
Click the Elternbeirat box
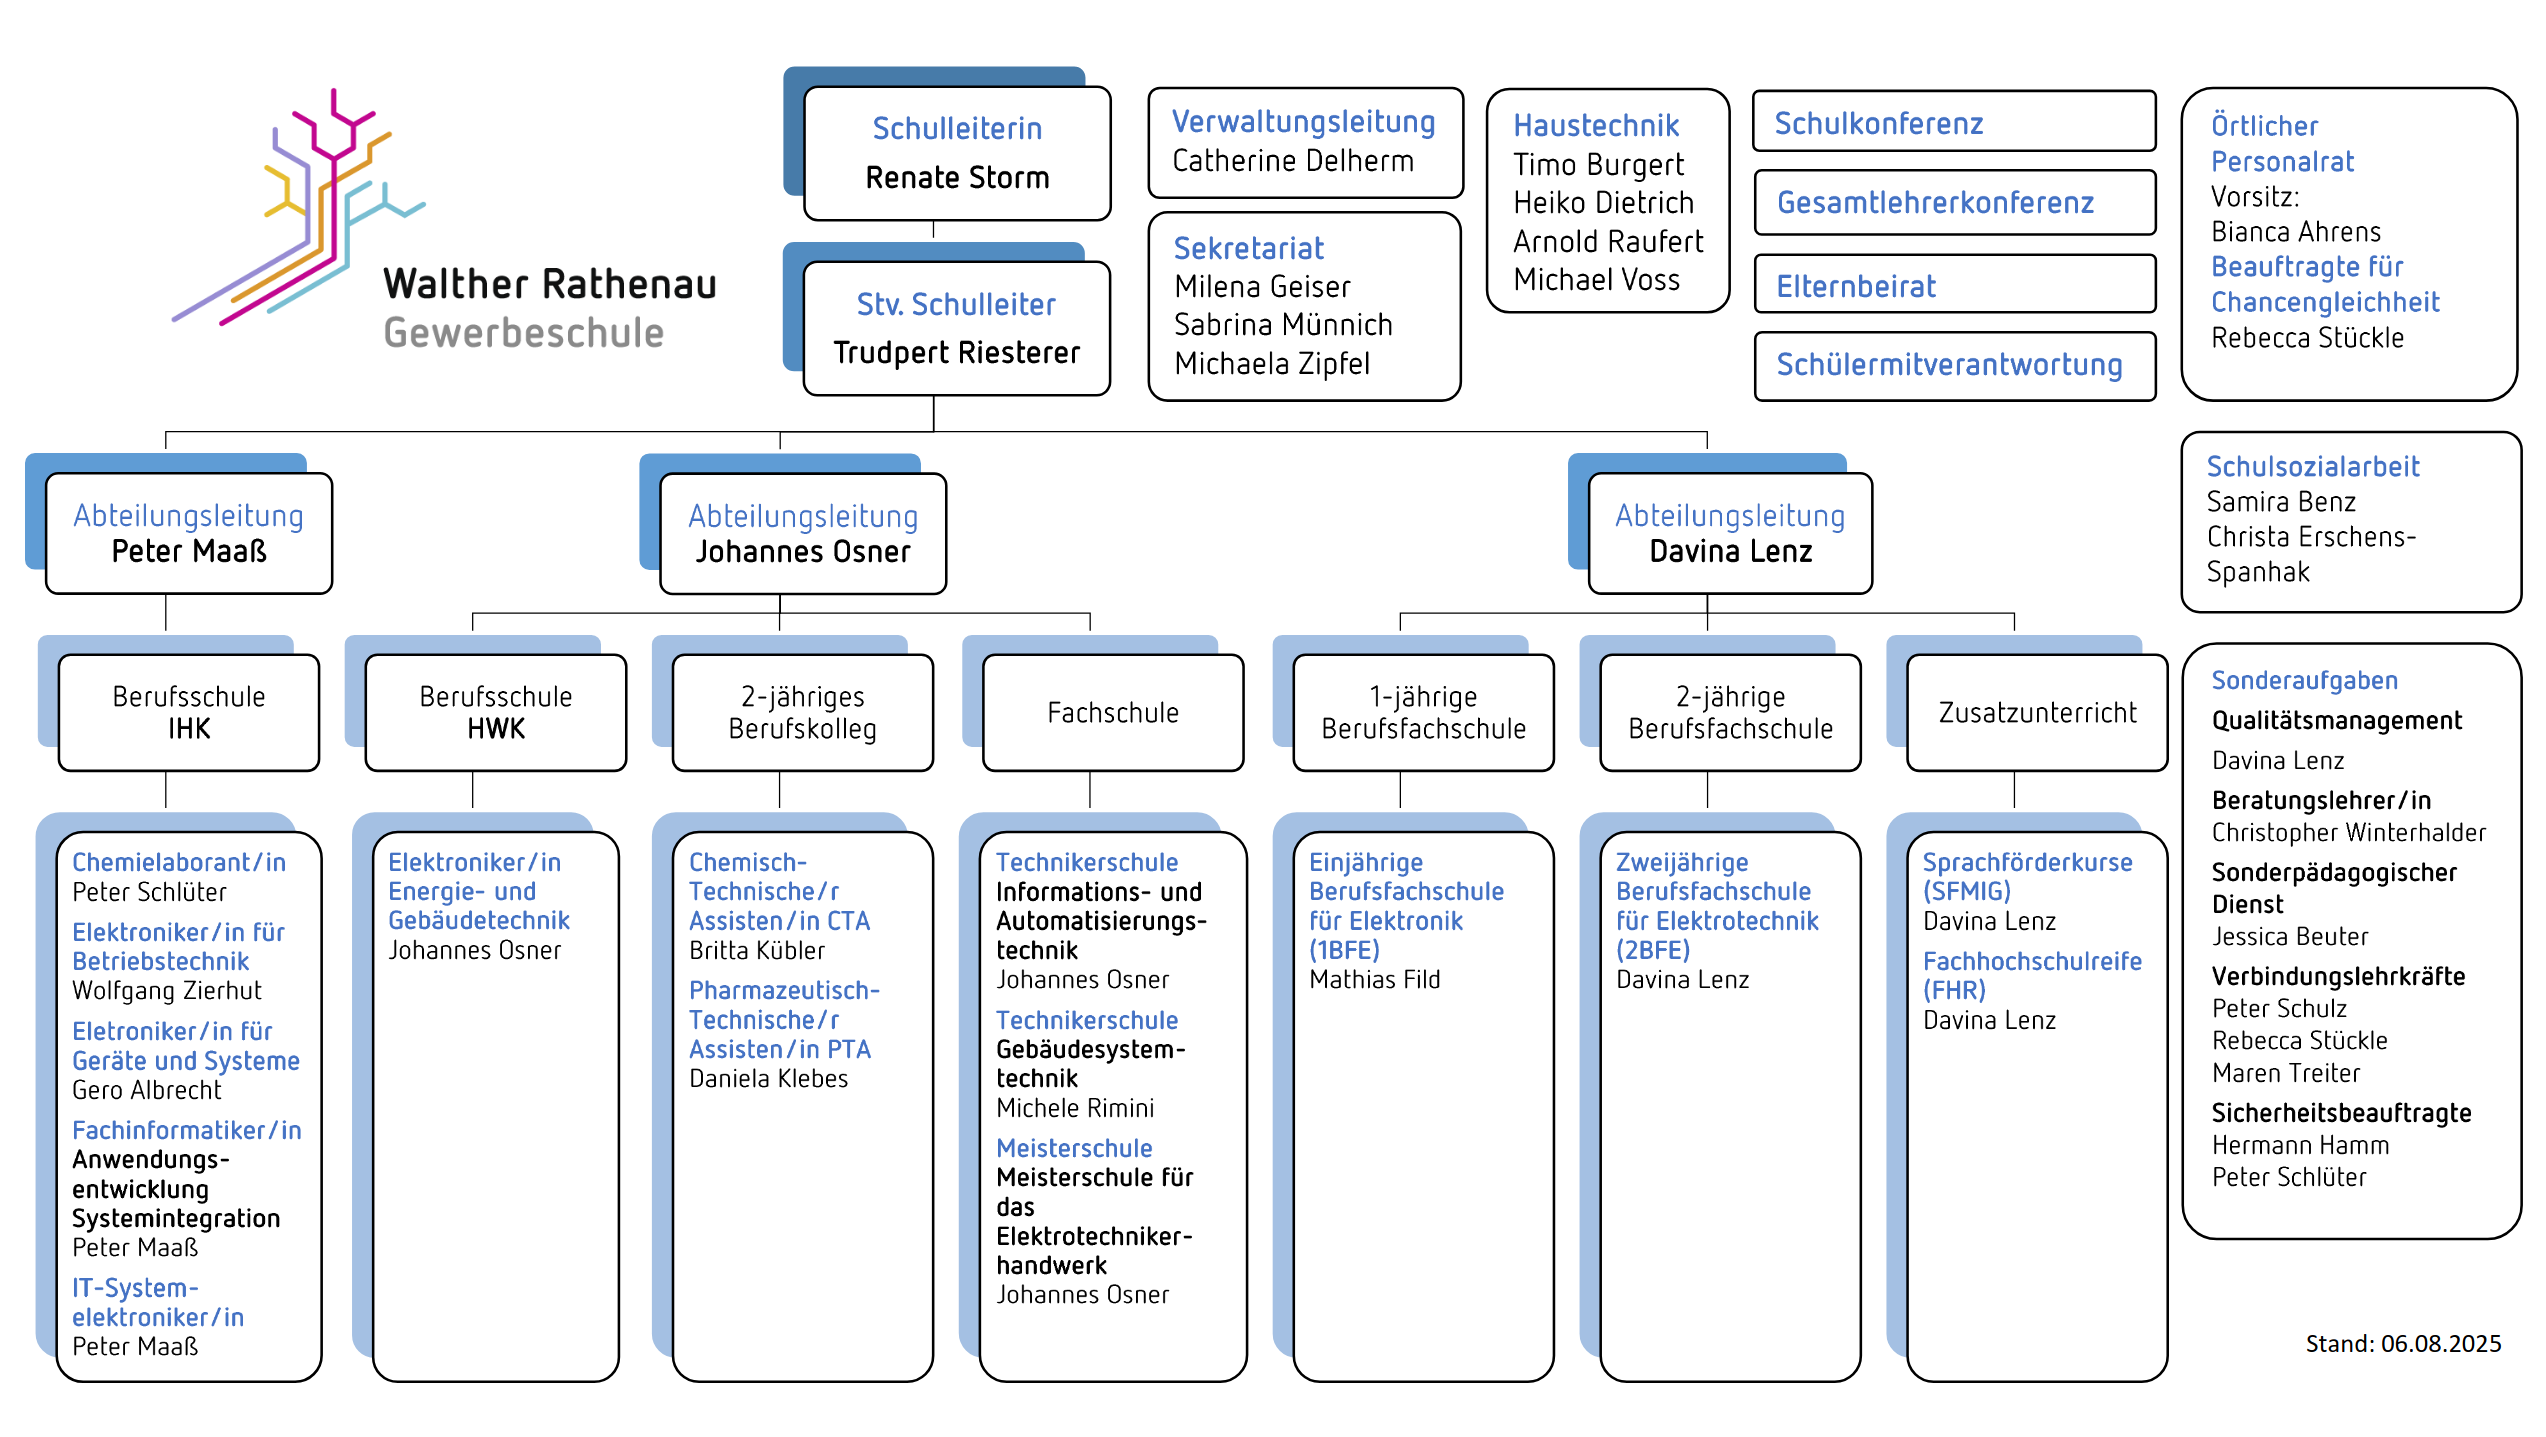[1953, 286]
